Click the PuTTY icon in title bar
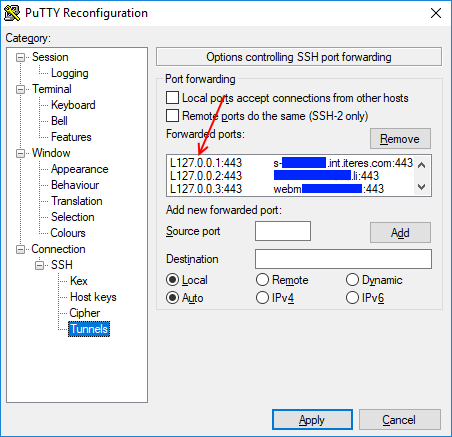 click(12, 13)
